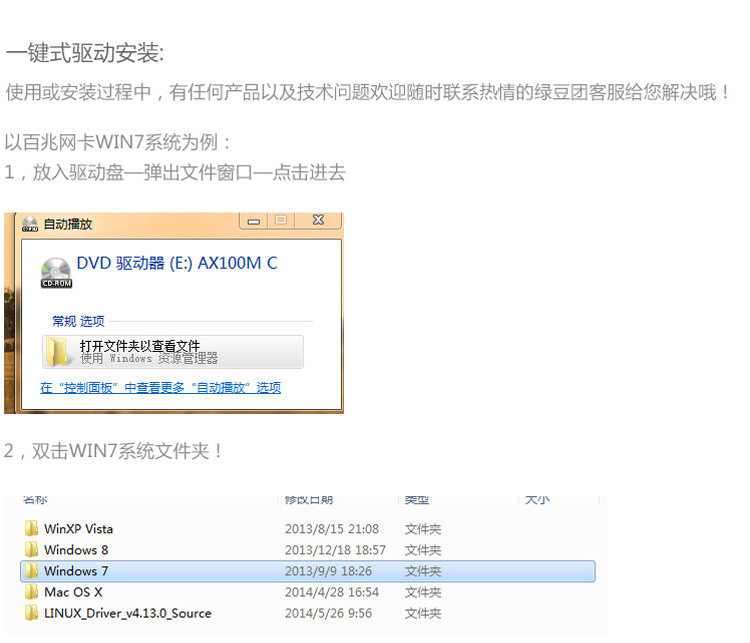Click the folder icon beside 打开文件夹以查看文件
The height and width of the screenshot is (643, 750).
[x=58, y=352]
